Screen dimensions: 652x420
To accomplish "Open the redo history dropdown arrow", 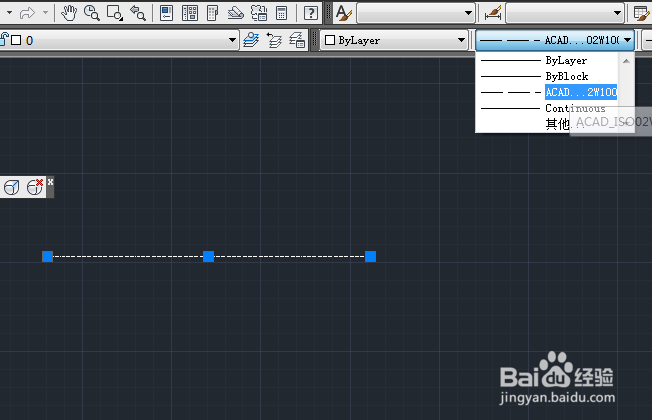I will (x=45, y=13).
